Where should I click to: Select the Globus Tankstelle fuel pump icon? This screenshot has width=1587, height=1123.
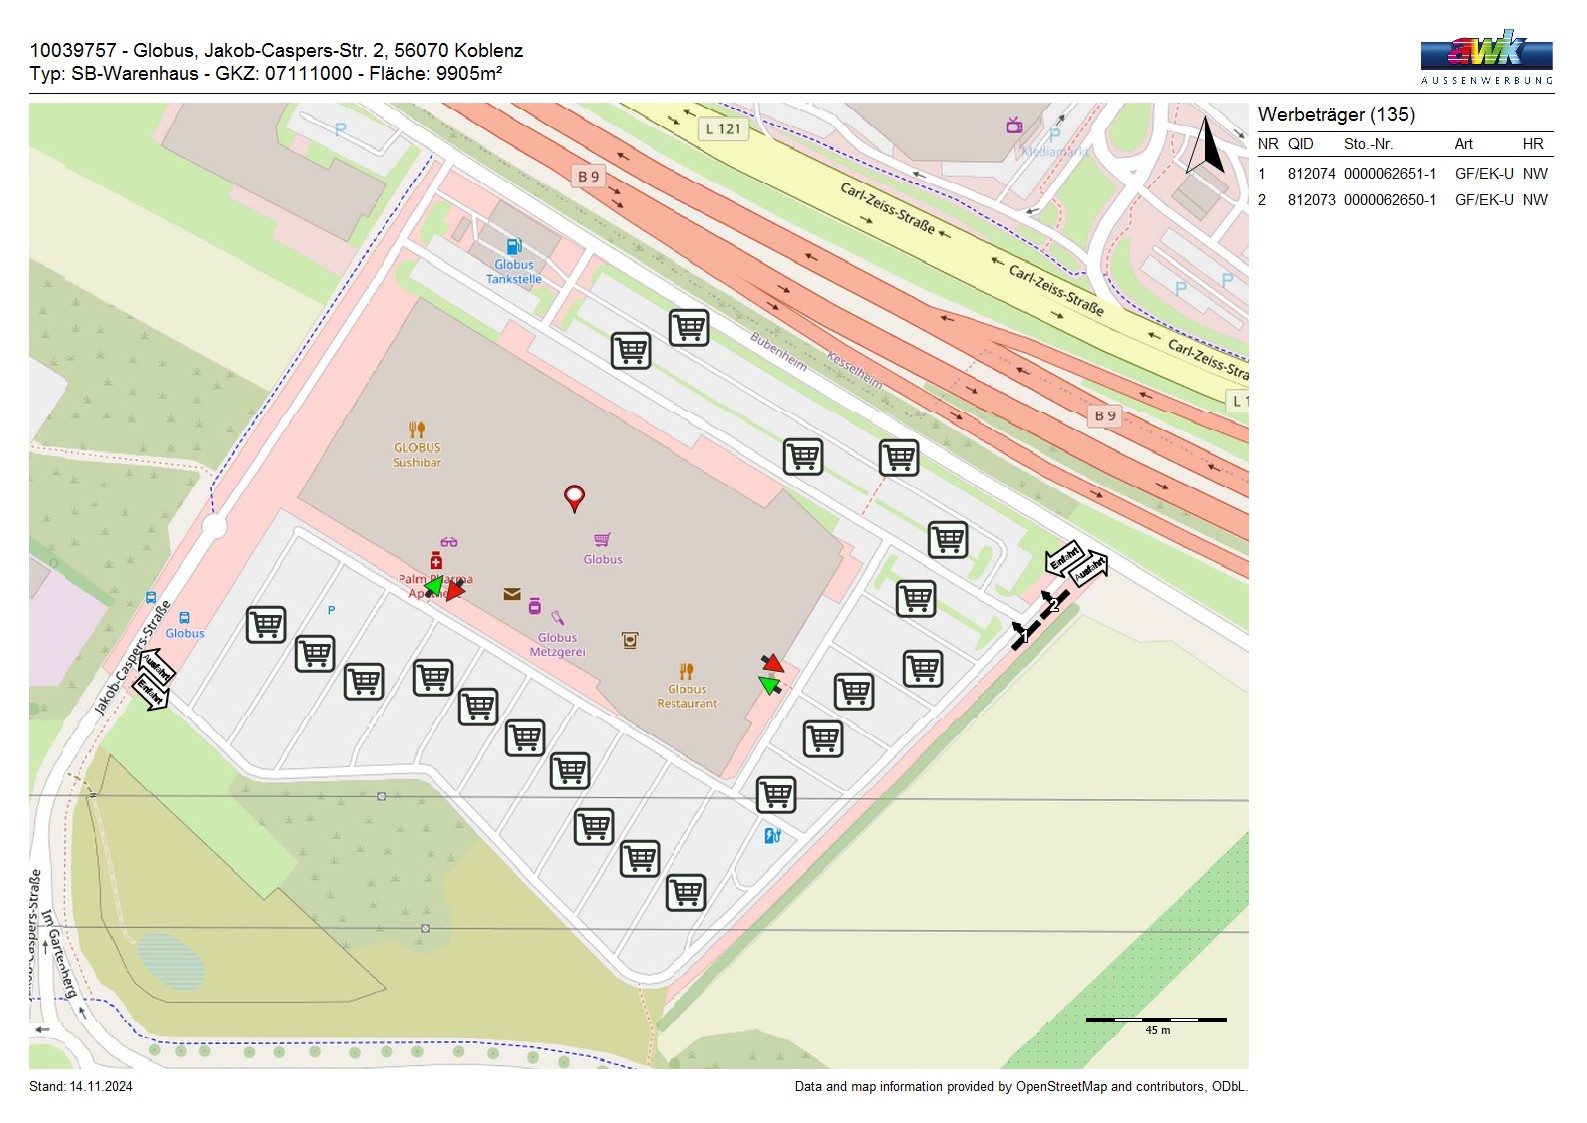coord(514,246)
